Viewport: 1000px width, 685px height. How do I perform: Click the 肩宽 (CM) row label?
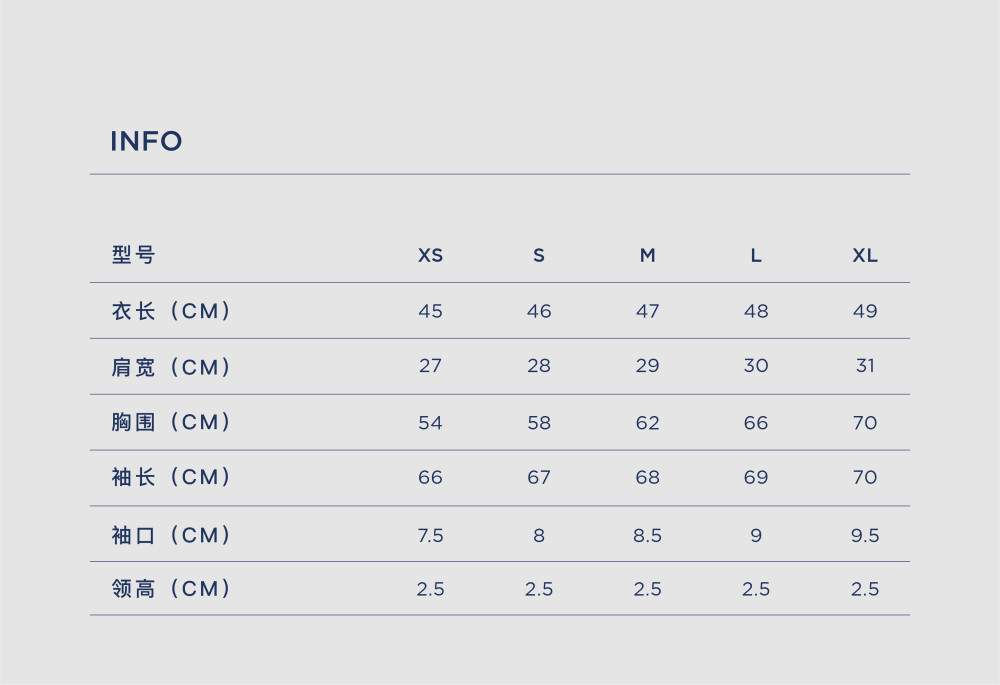(170, 367)
